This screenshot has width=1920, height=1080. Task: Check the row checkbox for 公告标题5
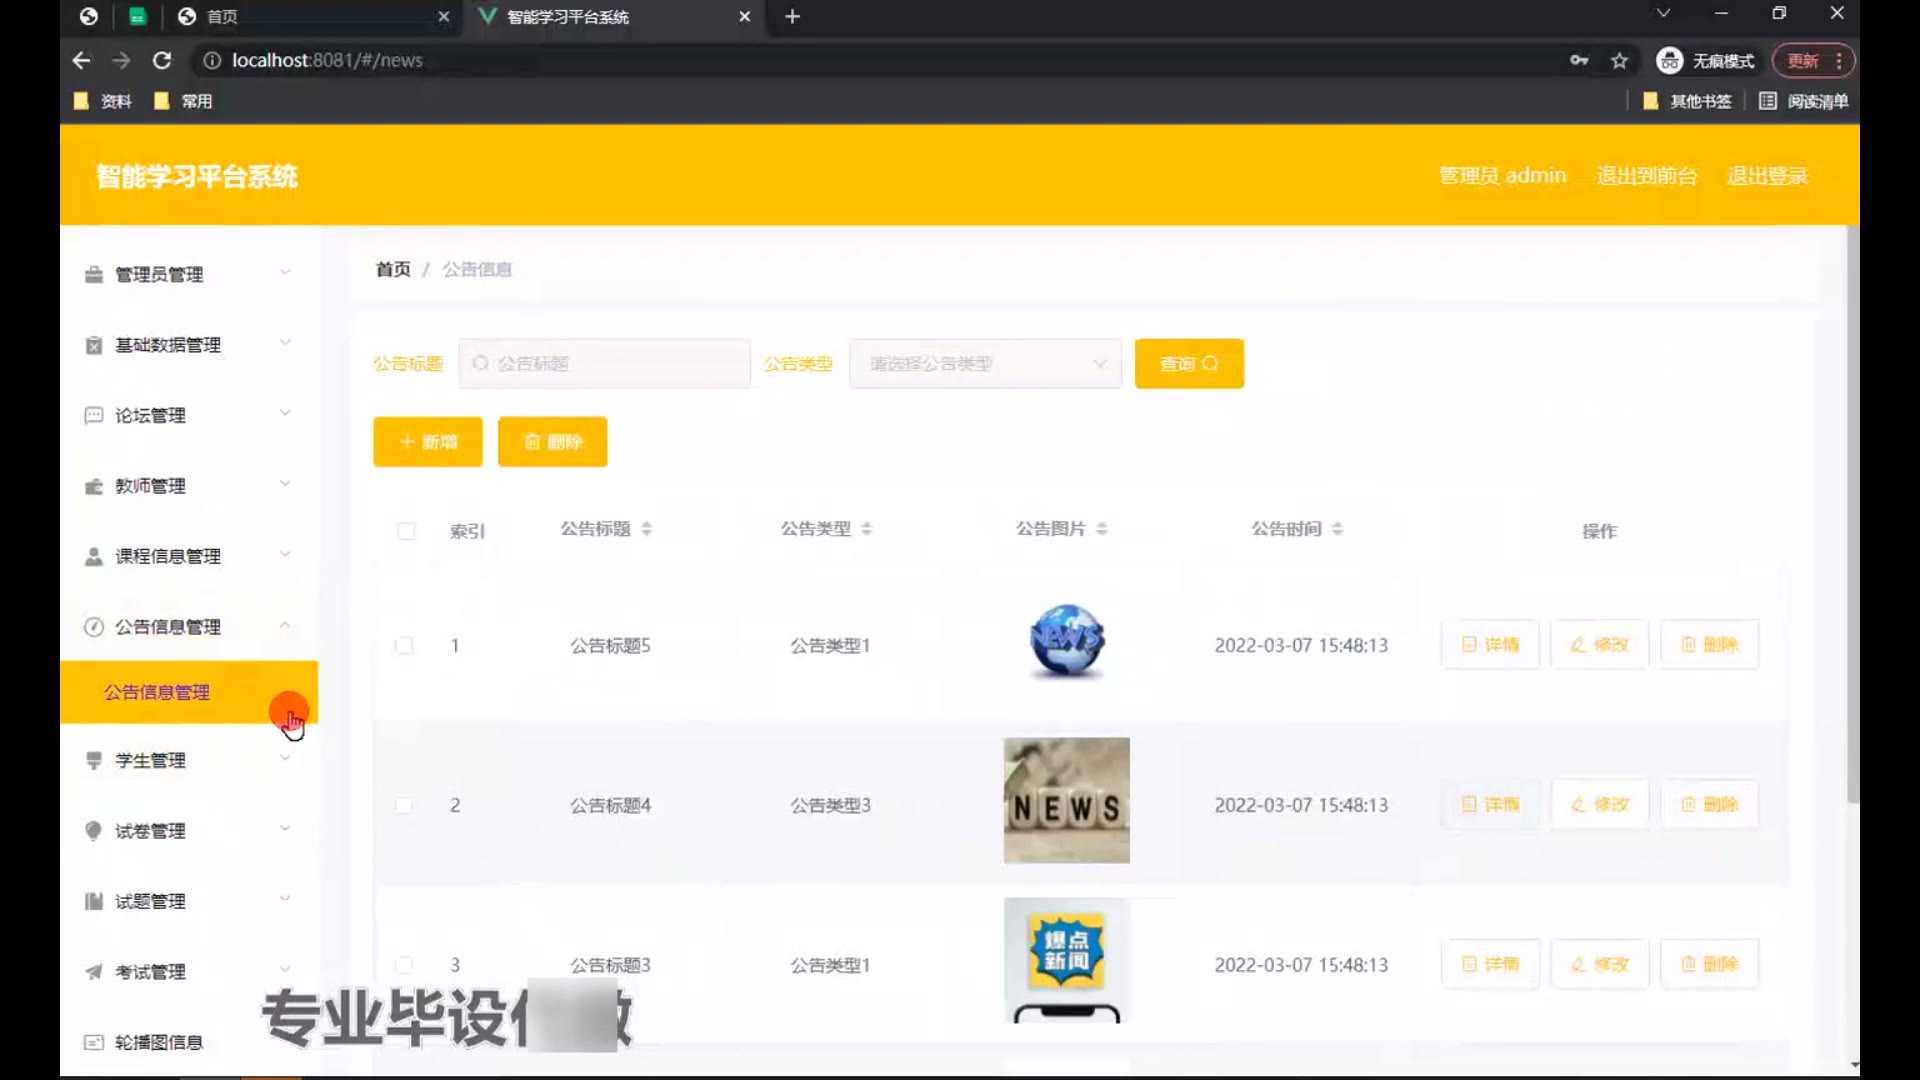(404, 646)
